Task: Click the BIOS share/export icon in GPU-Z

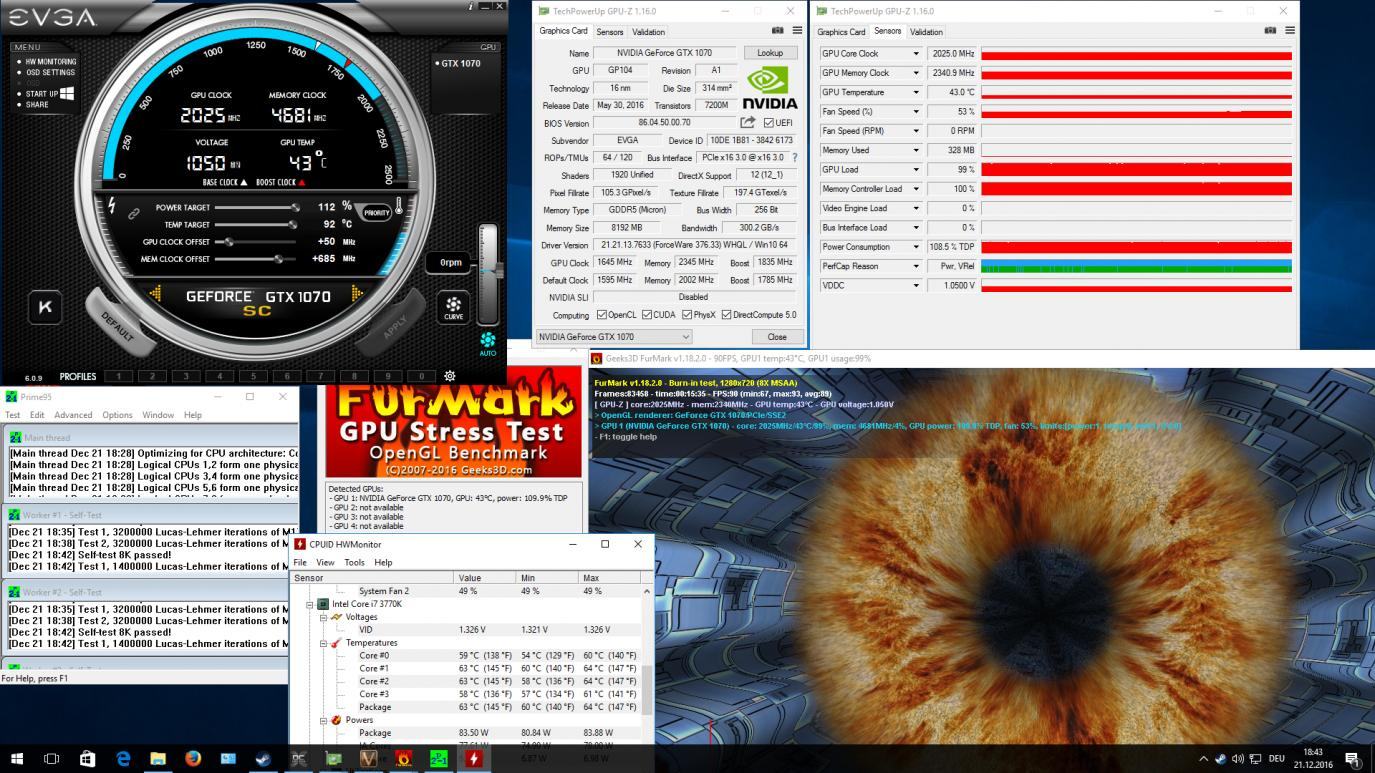Action: [747, 123]
